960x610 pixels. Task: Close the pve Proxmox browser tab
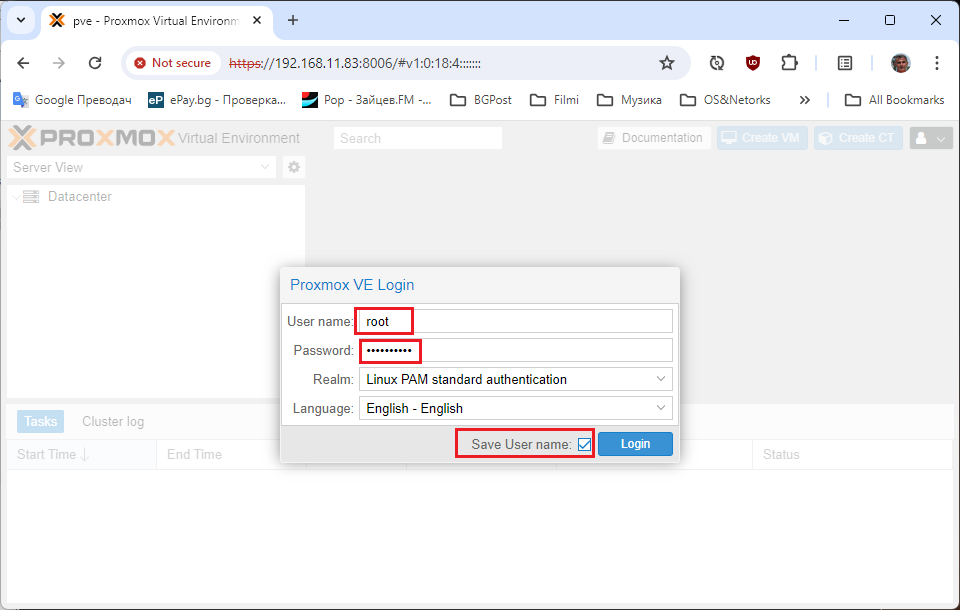[x=257, y=20]
